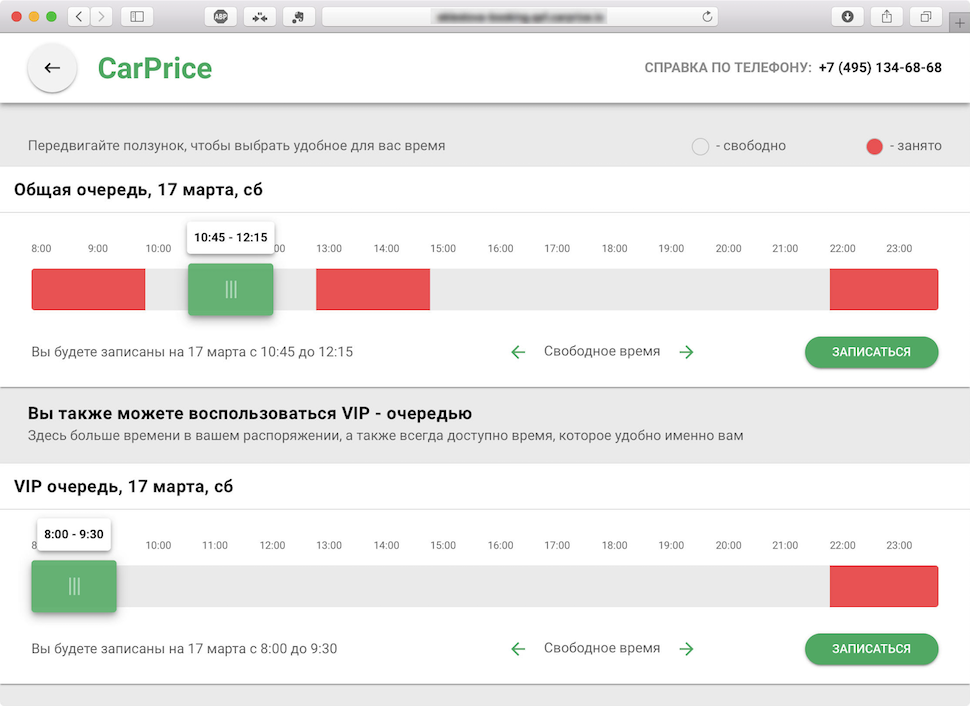Image resolution: width=970 pixels, height=706 pixels.
Task: Toggle the Safari sidebar
Action: point(137,16)
